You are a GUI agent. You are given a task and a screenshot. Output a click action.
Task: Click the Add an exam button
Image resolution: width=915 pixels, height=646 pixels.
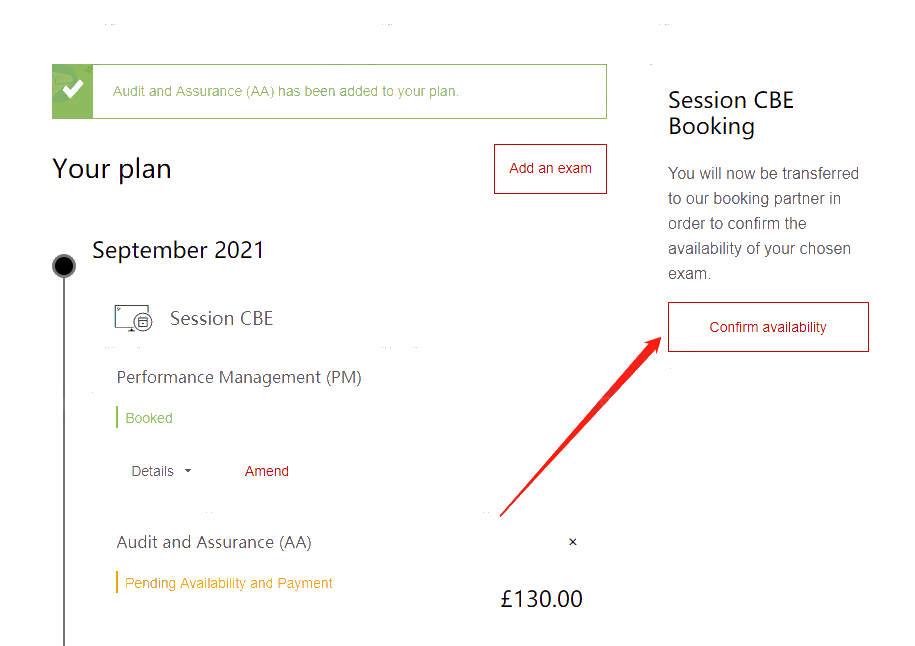coord(550,169)
